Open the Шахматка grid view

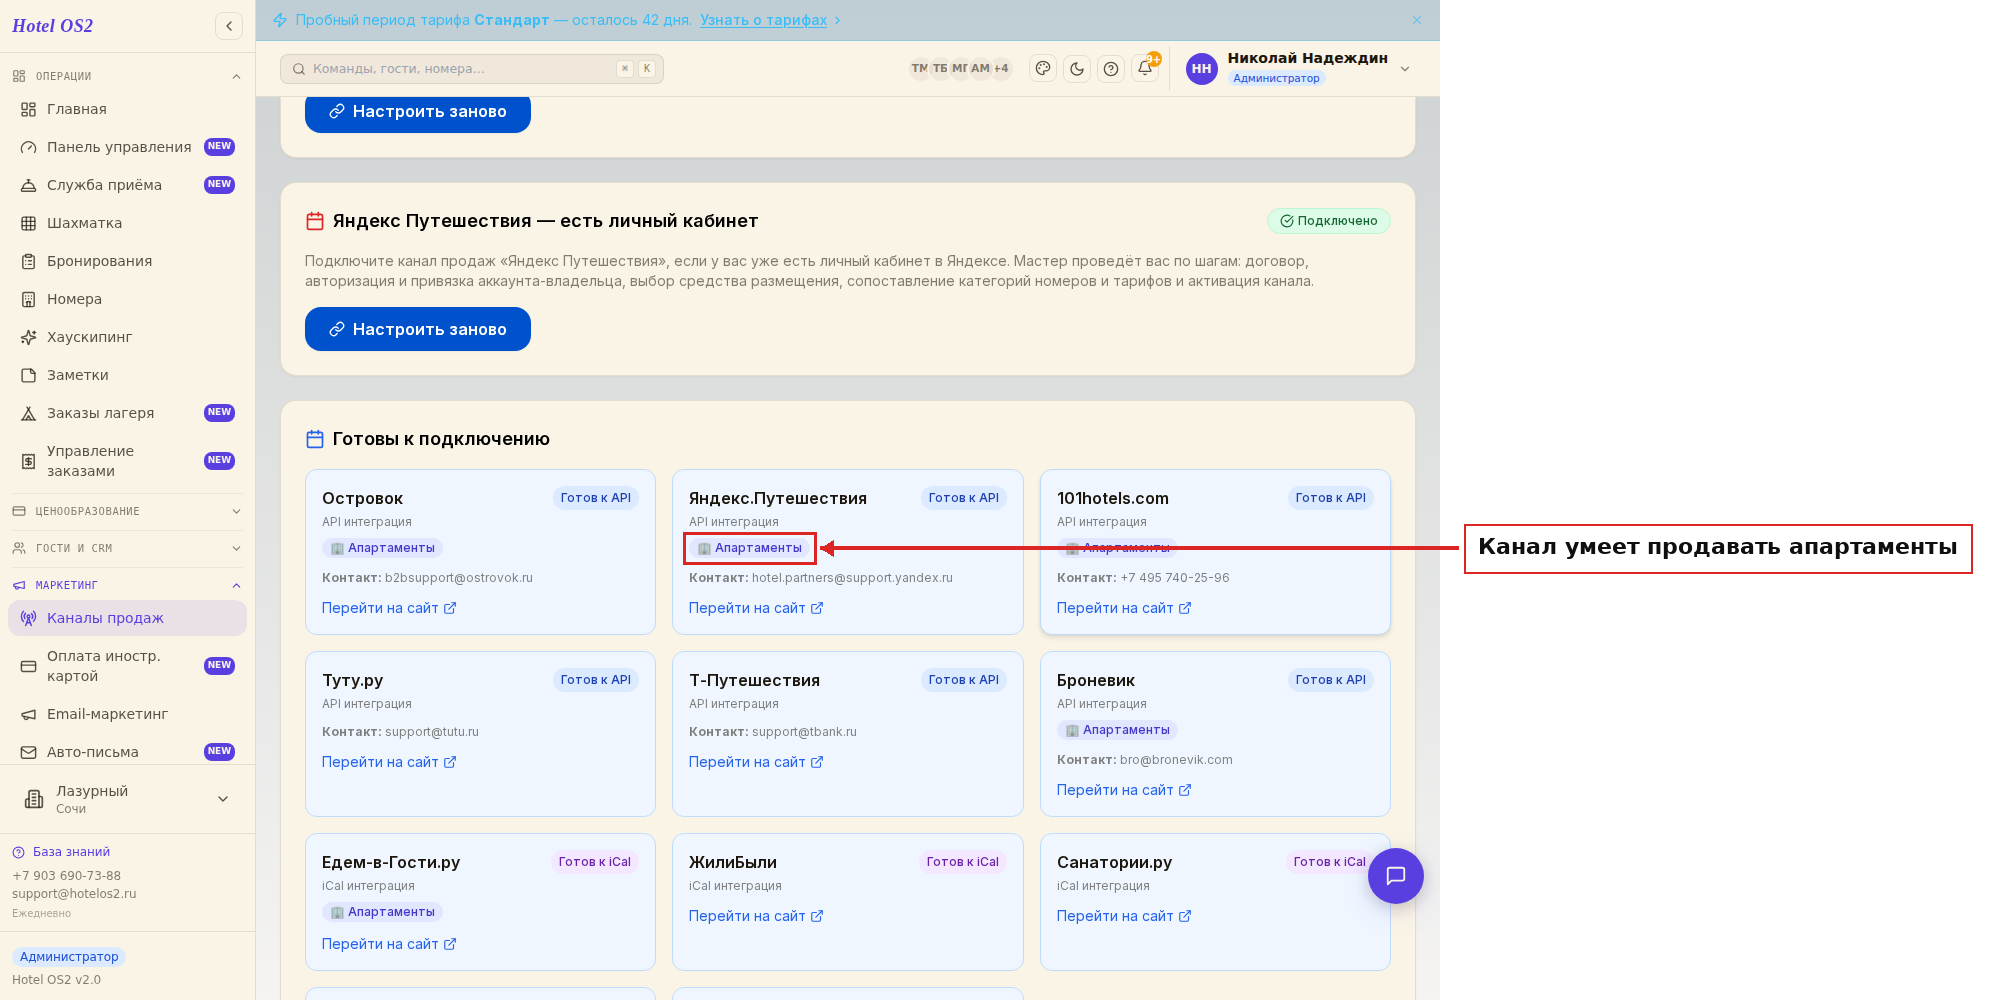(x=127, y=223)
